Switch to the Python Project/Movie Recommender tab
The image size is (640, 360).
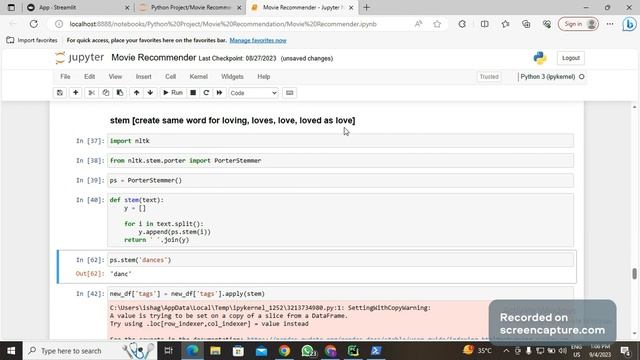coord(190,7)
